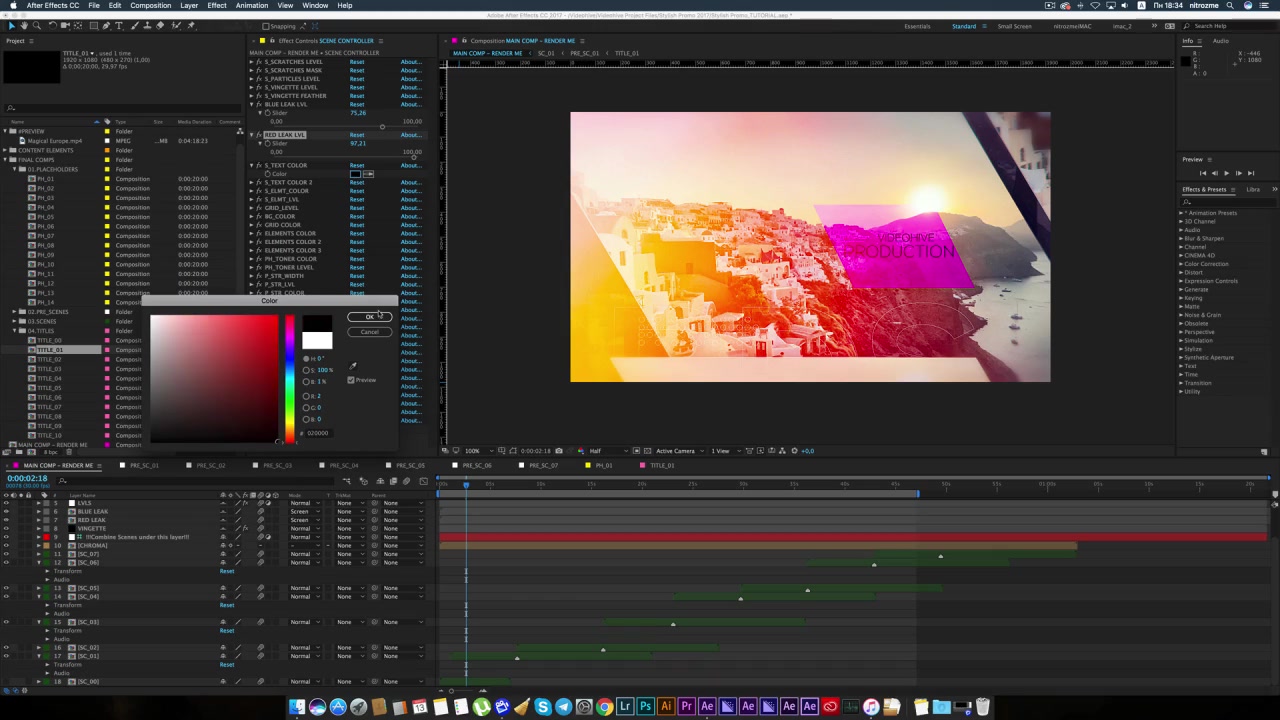Open the Animation menu

[x=251, y=6]
